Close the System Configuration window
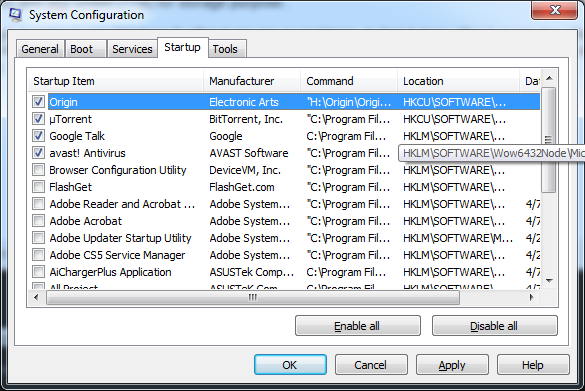Image resolution: width=585 pixels, height=391 pixels. click(x=554, y=10)
